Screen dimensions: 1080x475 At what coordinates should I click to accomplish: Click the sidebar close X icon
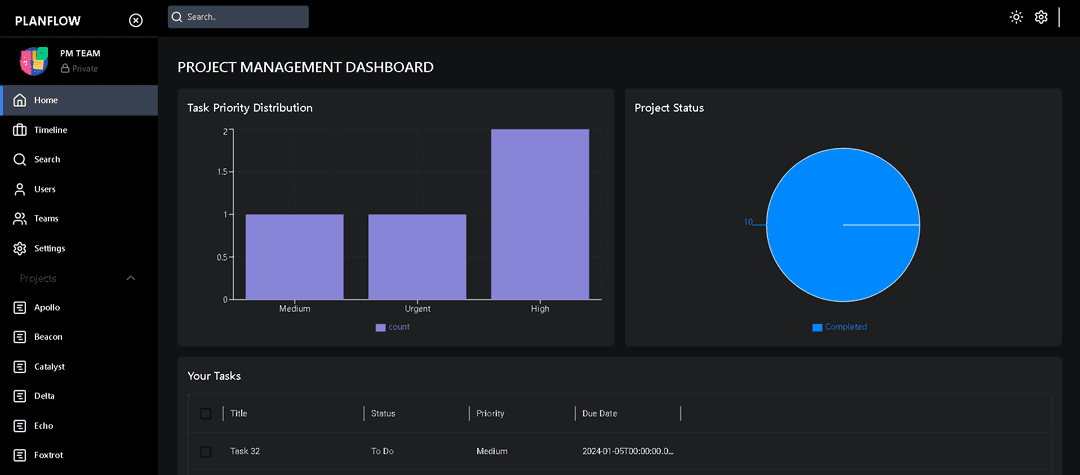136,20
